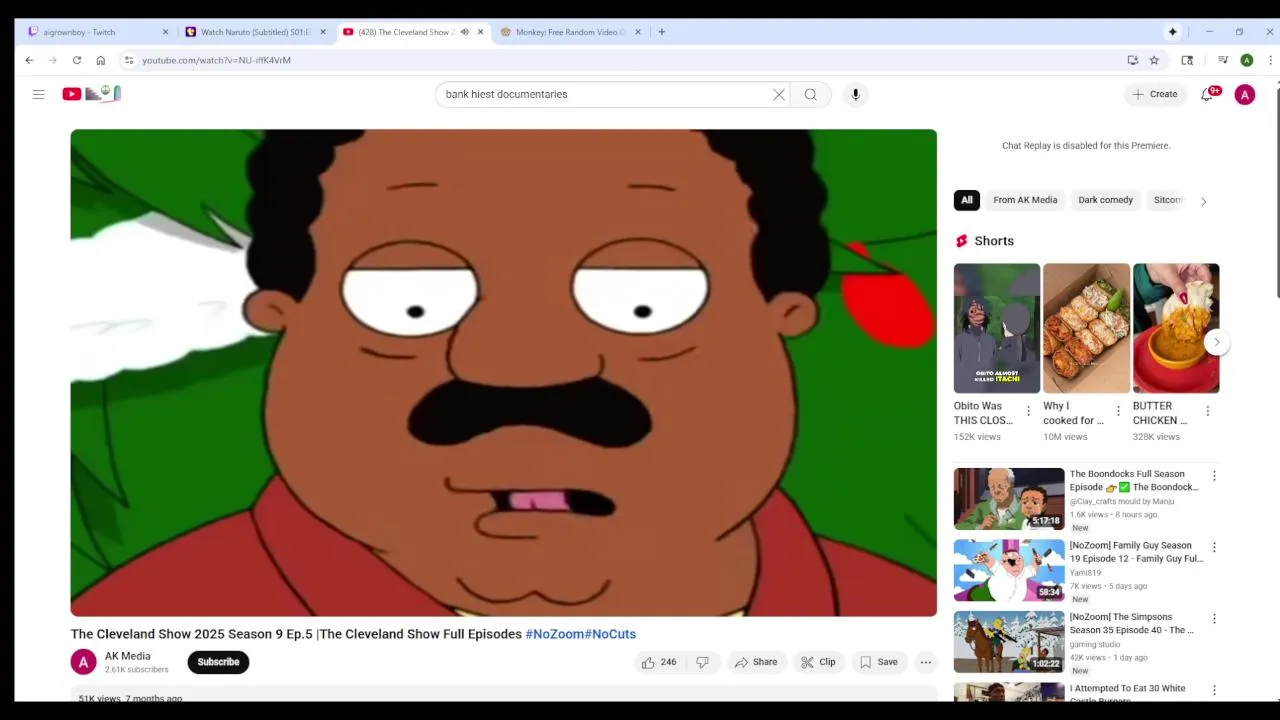The width and height of the screenshot is (1280, 720).
Task: Open options for Obito short
Action: click(x=1028, y=411)
